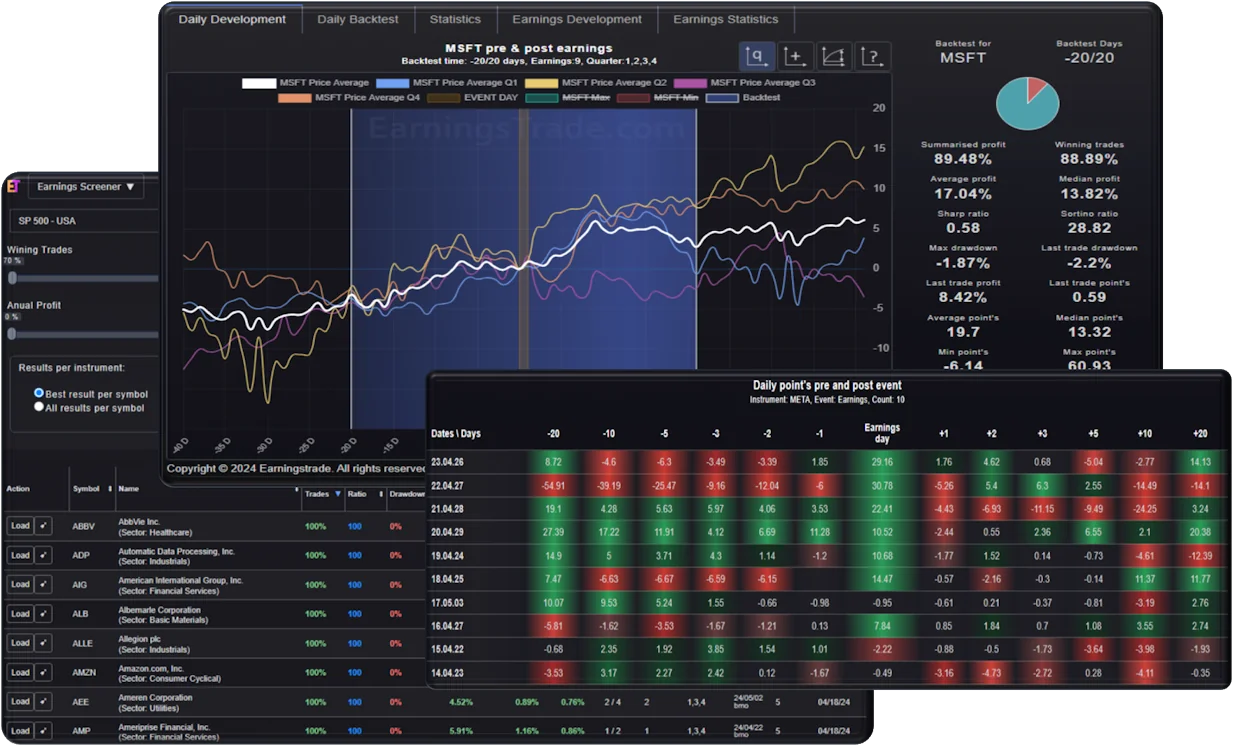Click the Symbol column header to sort
The width and height of the screenshot is (1233, 746).
pyautogui.click(x=86, y=489)
